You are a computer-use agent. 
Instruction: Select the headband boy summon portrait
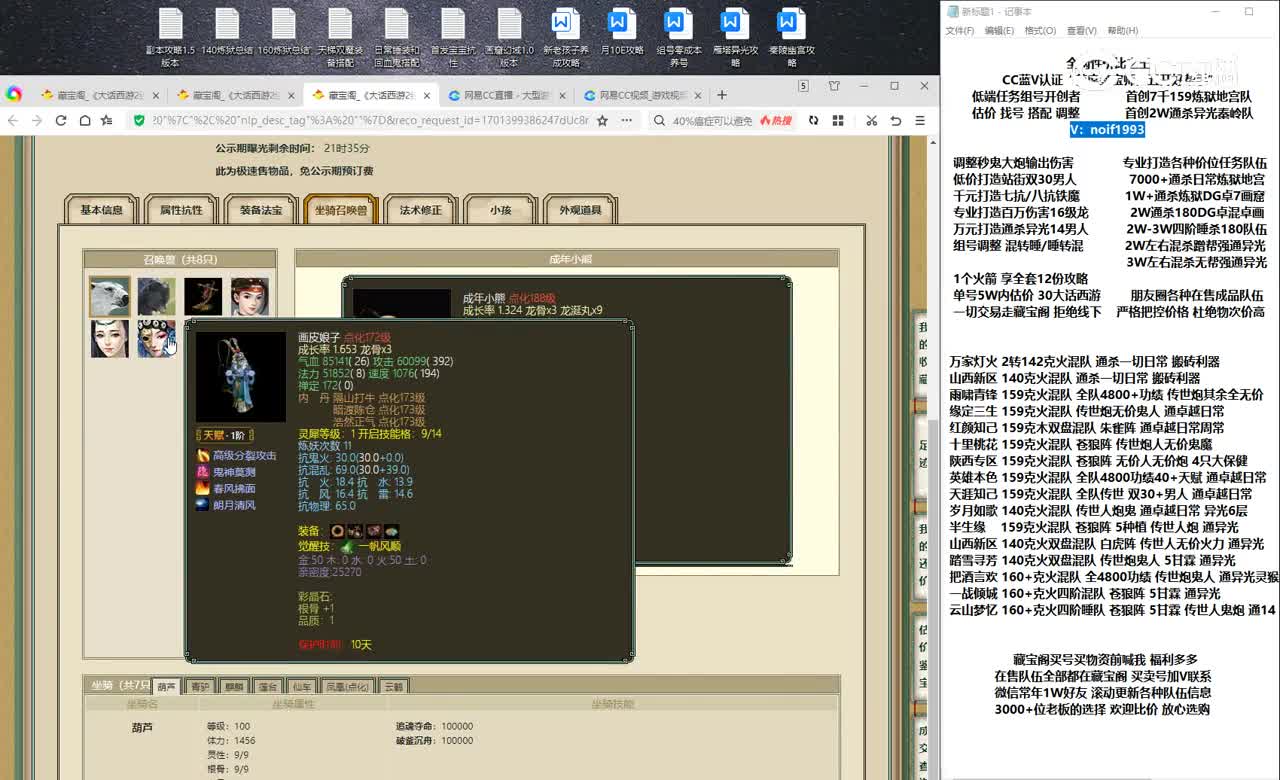(x=249, y=297)
